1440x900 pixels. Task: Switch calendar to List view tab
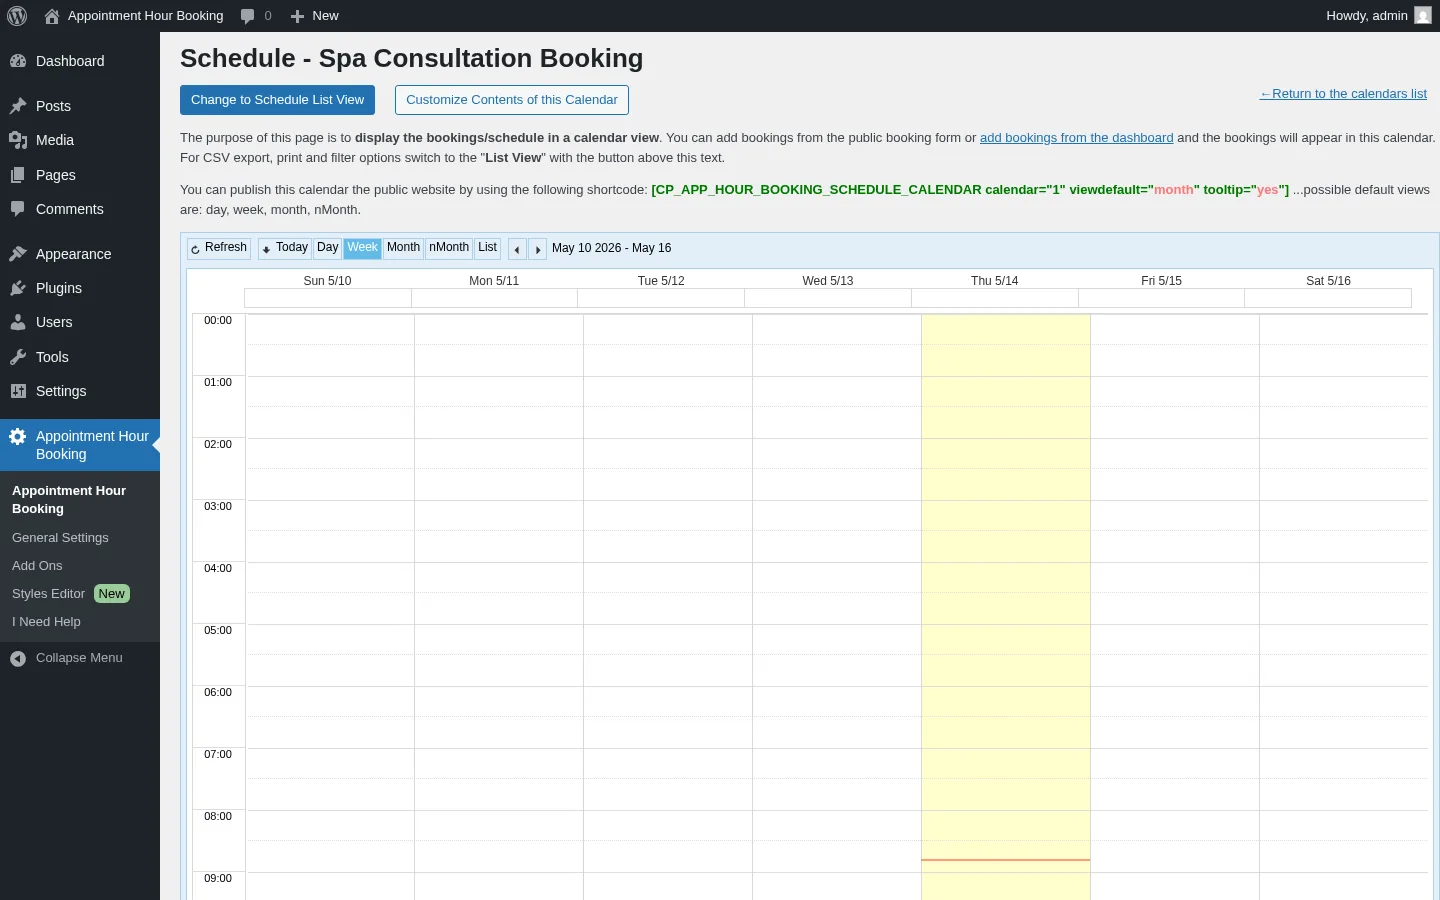click(x=487, y=248)
